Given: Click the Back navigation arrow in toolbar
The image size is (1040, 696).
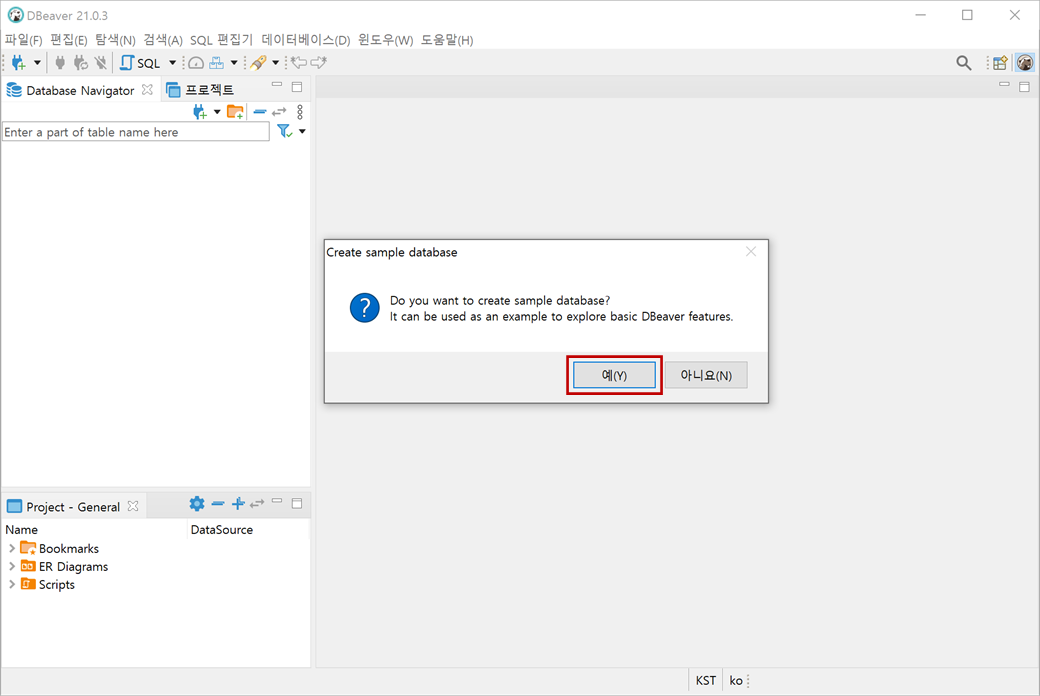Looking at the screenshot, I should click(299, 63).
